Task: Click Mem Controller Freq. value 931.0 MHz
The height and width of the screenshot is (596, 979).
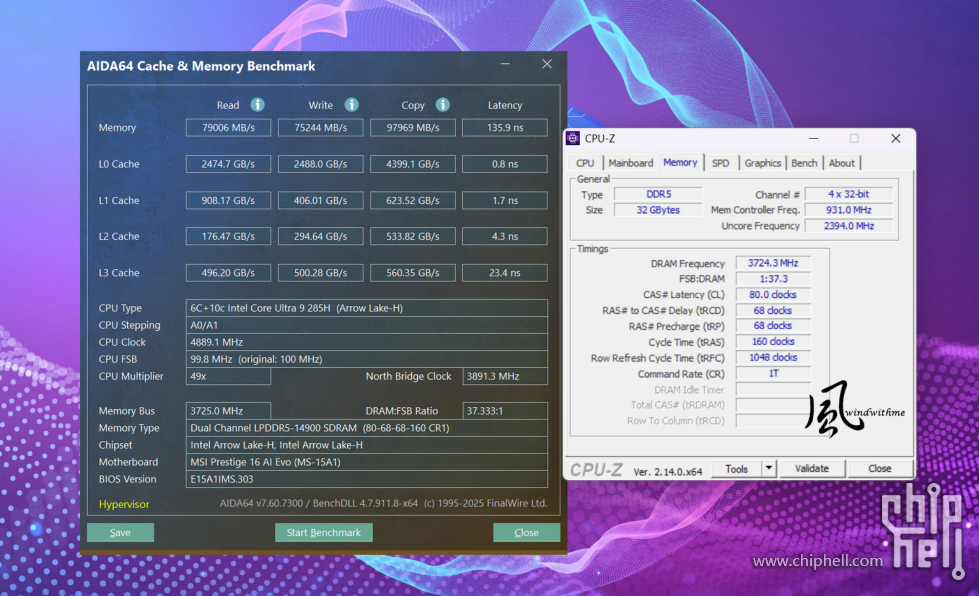Action: pyautogui.click(x=849, y=210)
